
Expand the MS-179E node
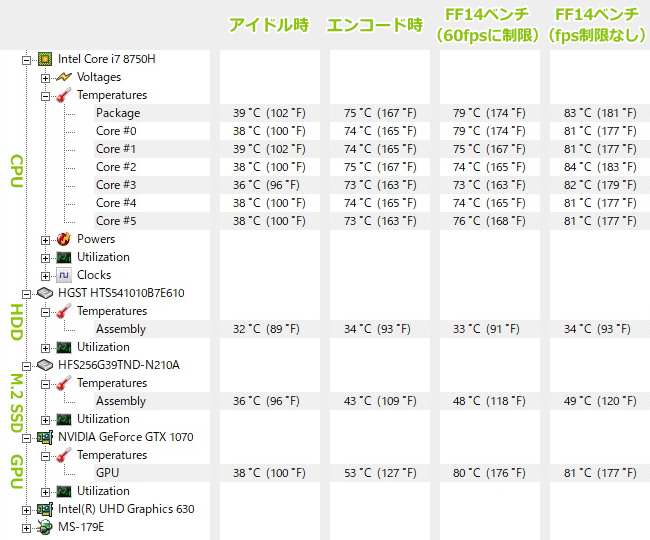(x=26, y=528)
